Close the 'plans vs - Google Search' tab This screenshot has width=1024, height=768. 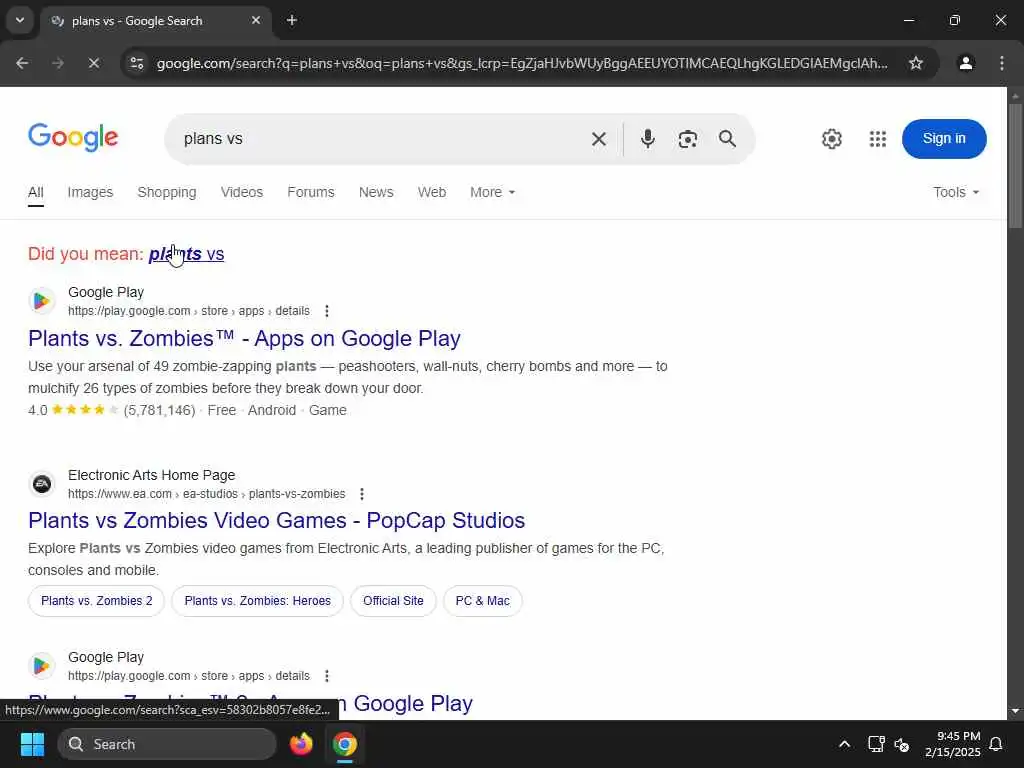tap(255, 20)
